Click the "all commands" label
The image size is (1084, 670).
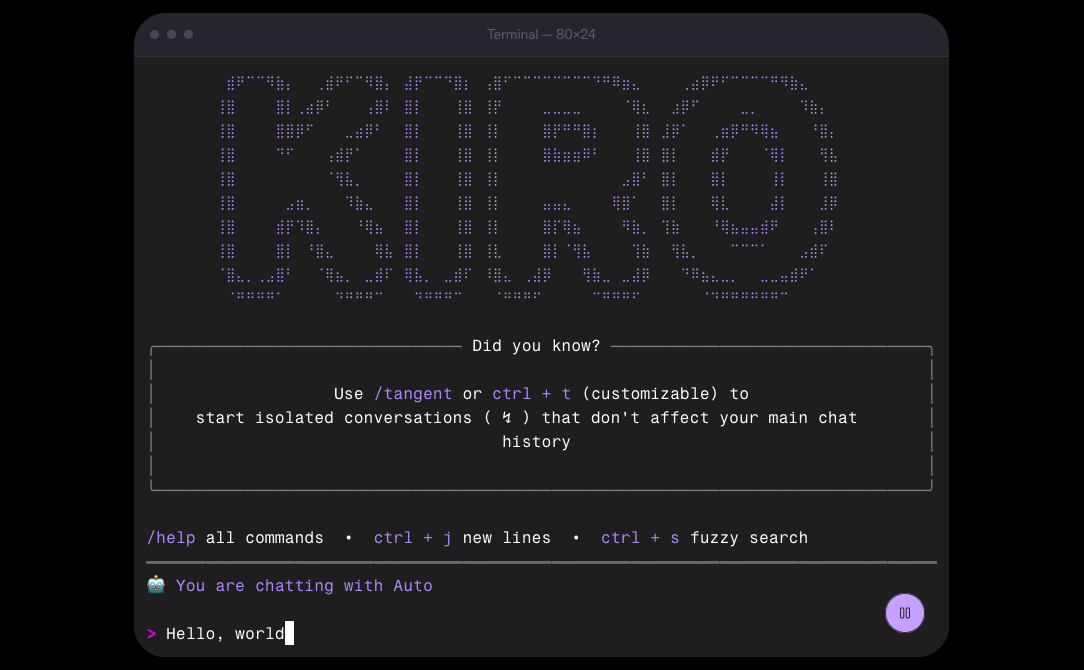click(x=265, y=538)
